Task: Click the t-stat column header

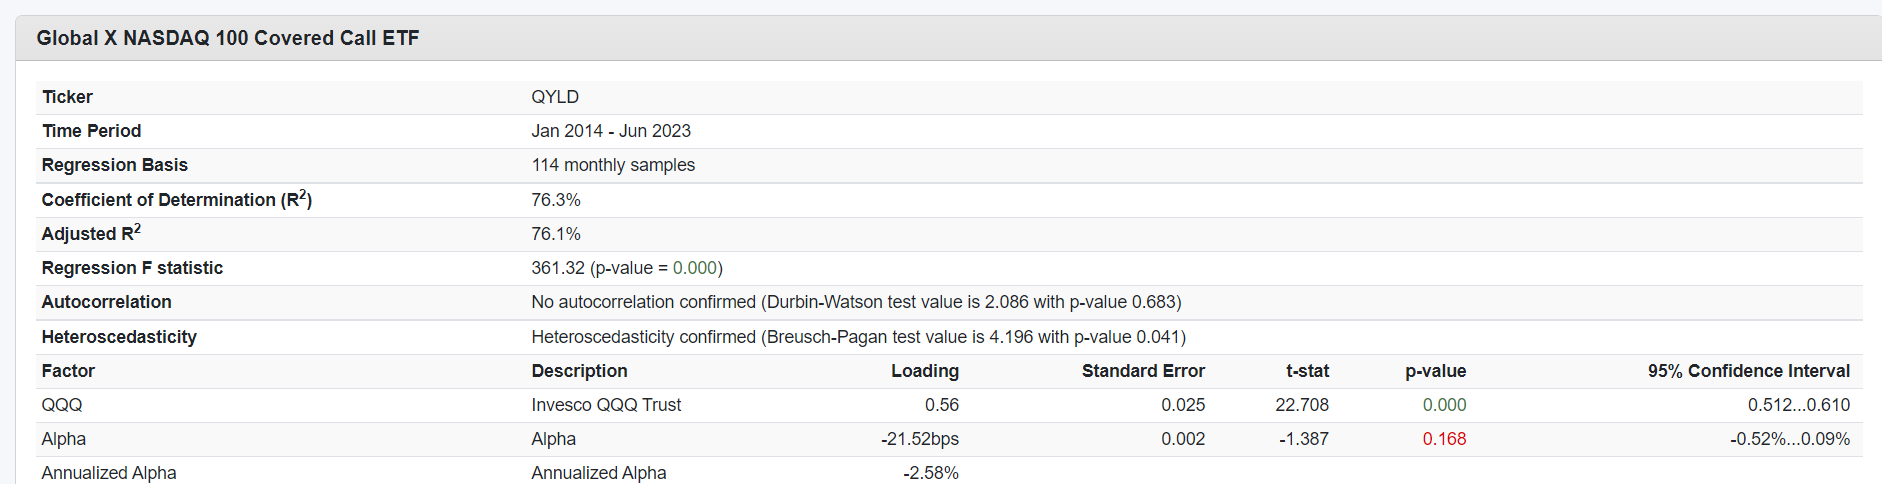Action: pos(1307,371)
